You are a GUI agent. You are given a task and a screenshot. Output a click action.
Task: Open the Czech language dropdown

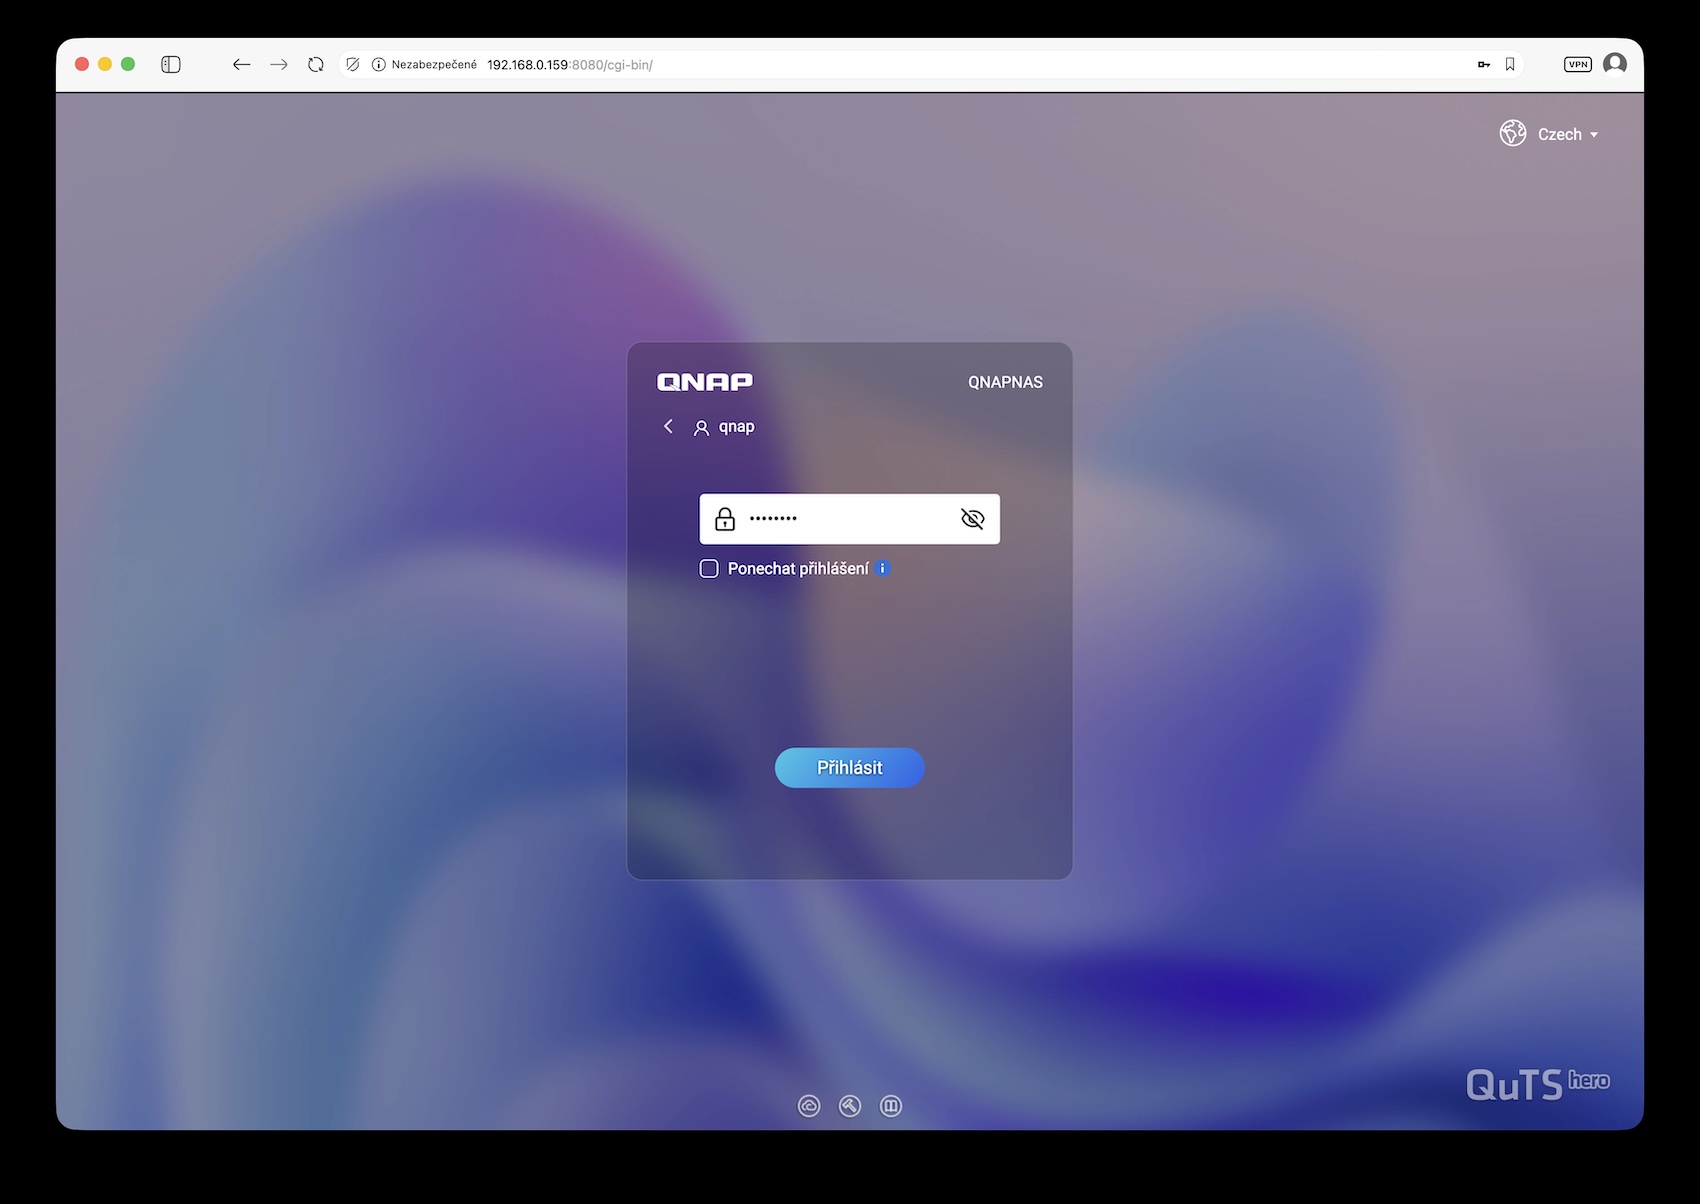1567,134
